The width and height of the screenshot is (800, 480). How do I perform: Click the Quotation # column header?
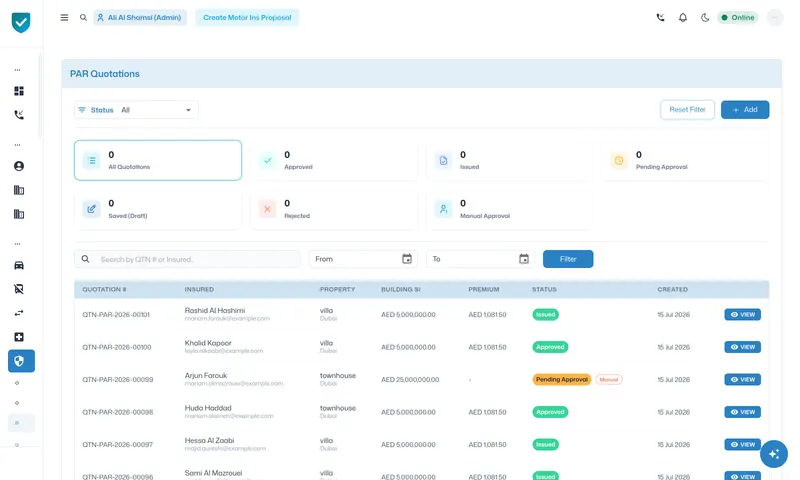pos(104,289)
